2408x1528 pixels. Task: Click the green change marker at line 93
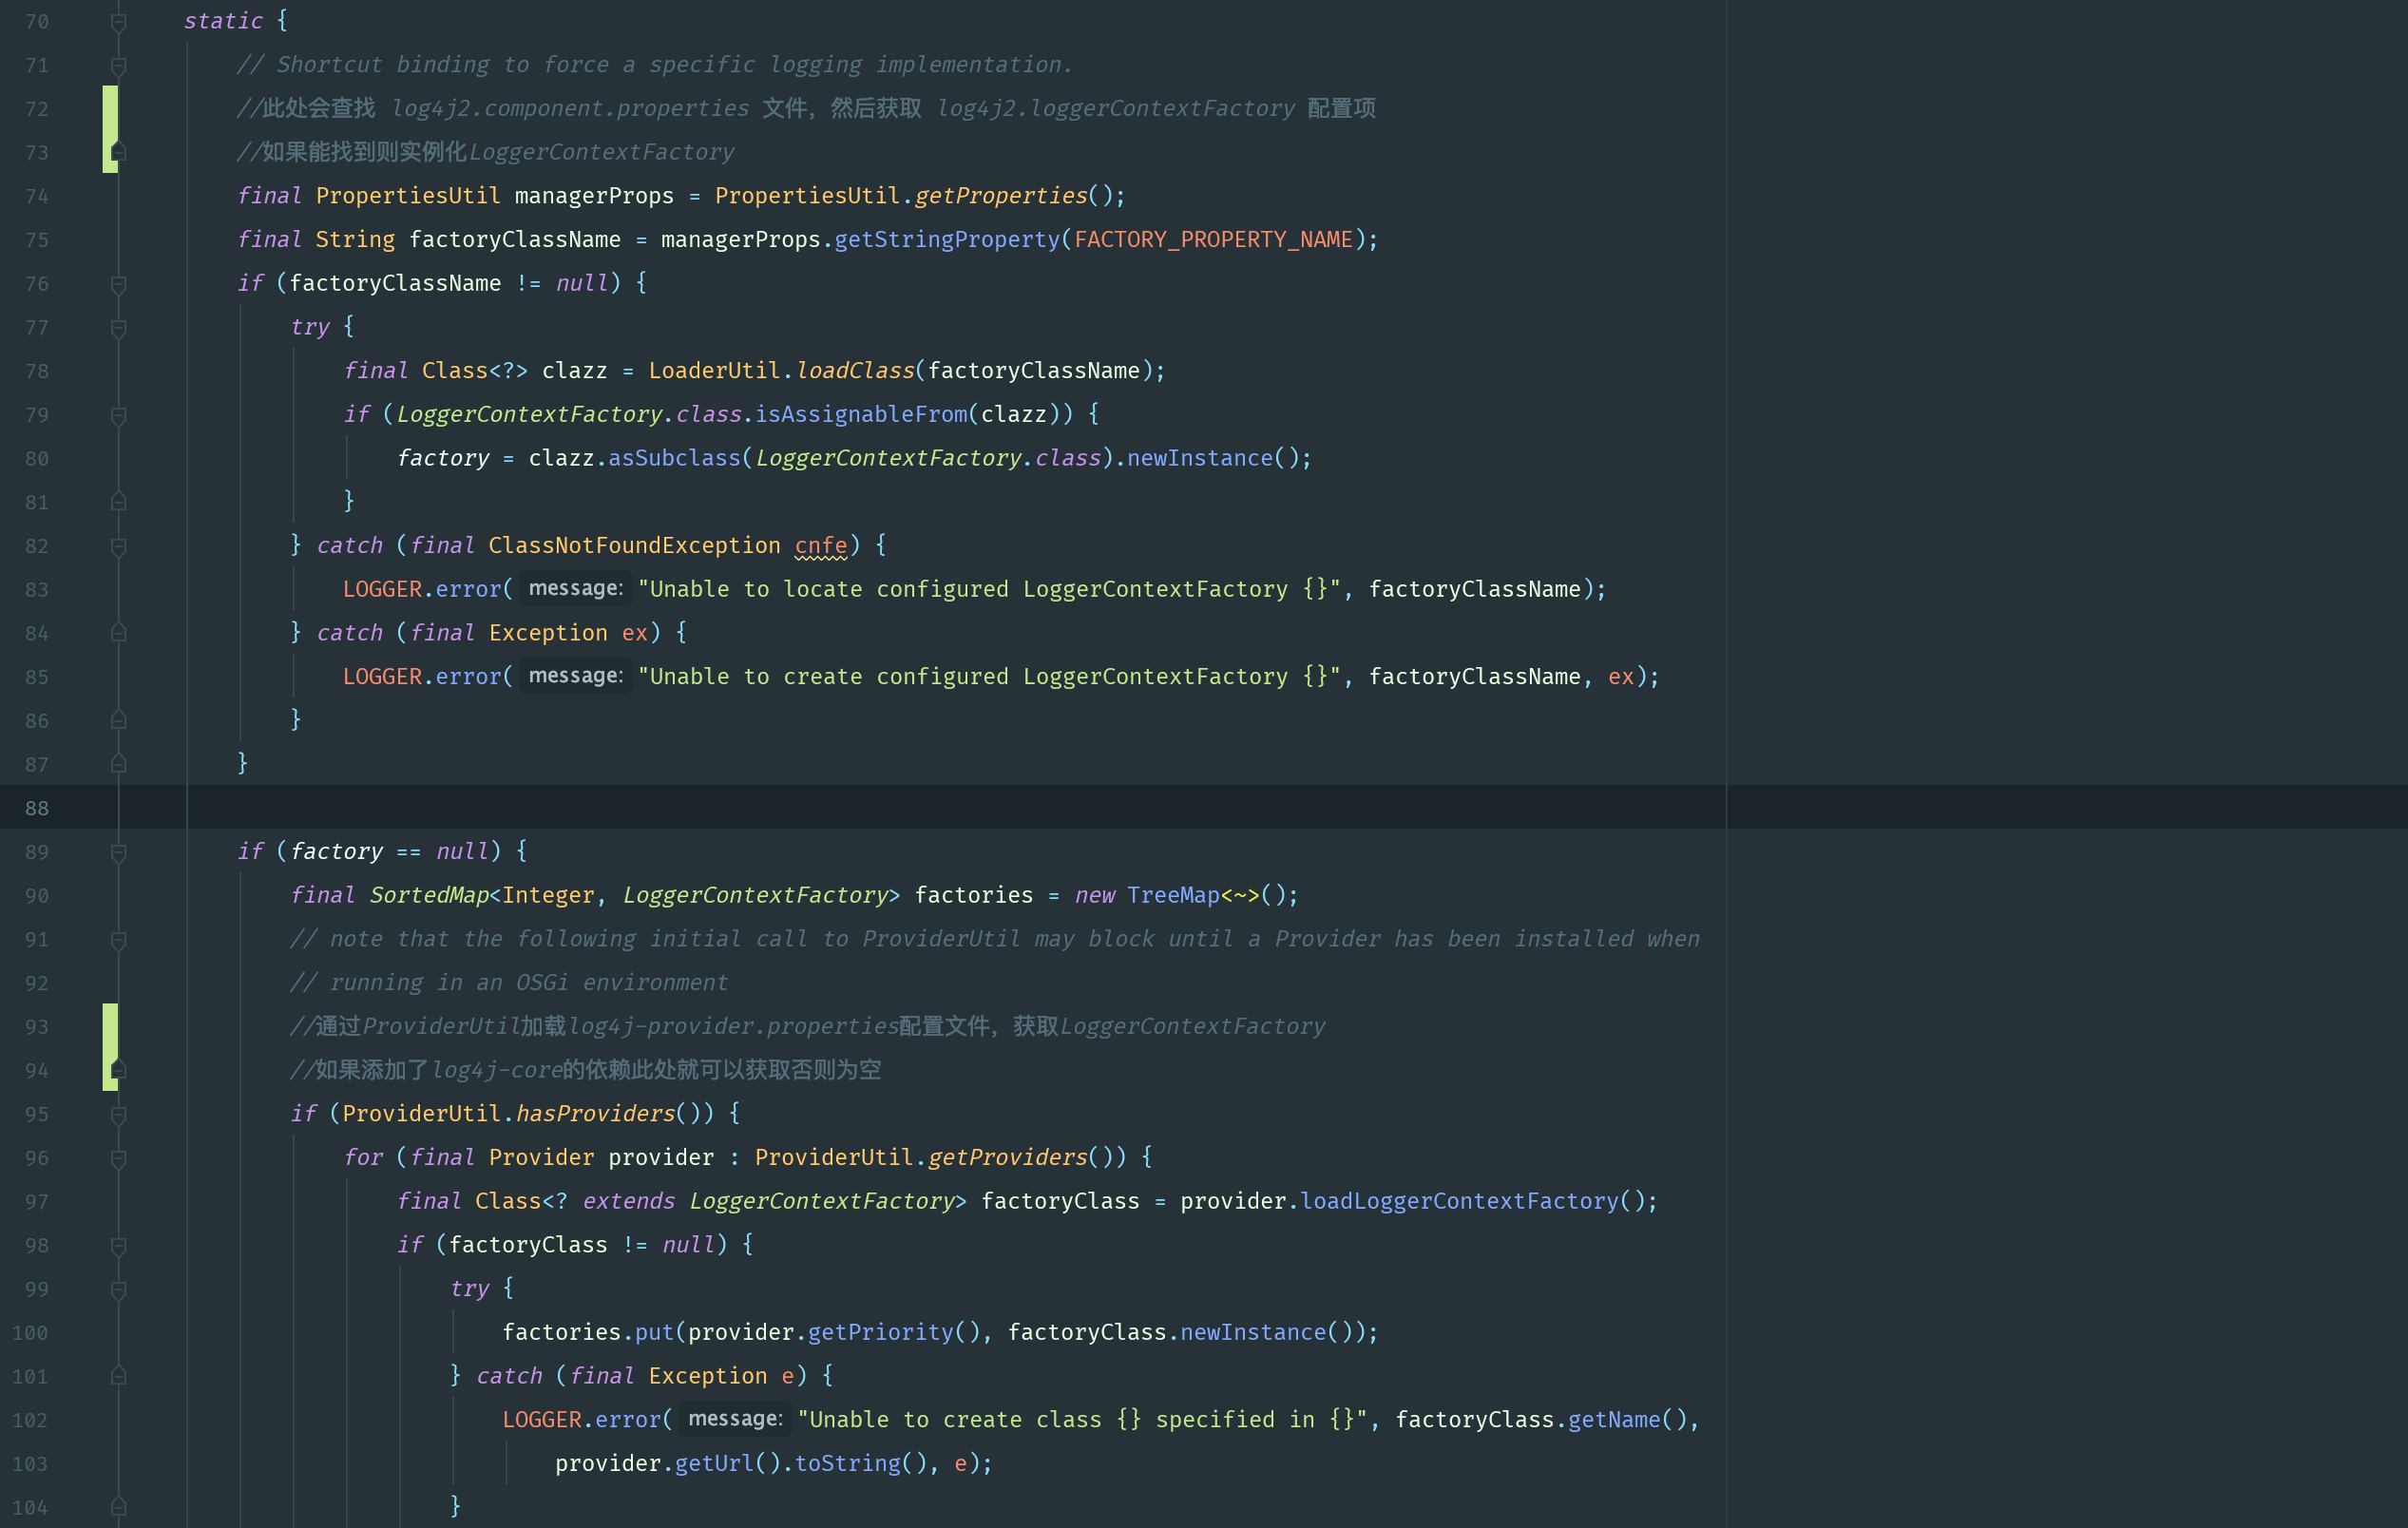109,1047
